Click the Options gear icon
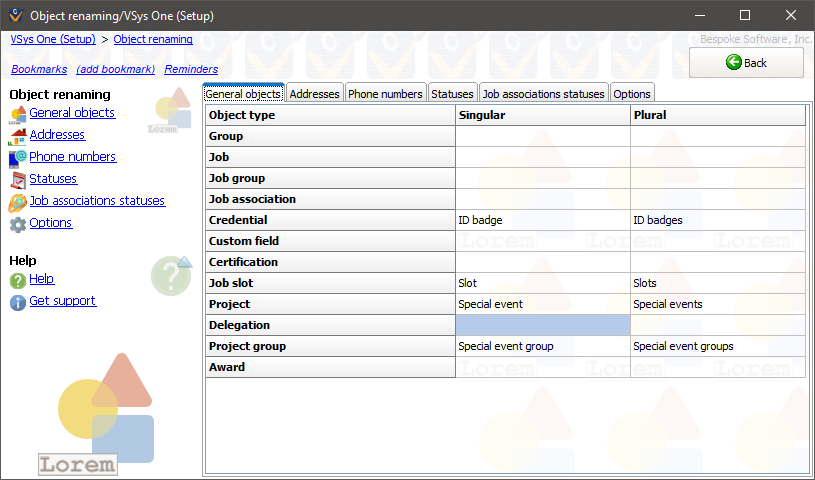The image size is (815, 480). point(17,224)
